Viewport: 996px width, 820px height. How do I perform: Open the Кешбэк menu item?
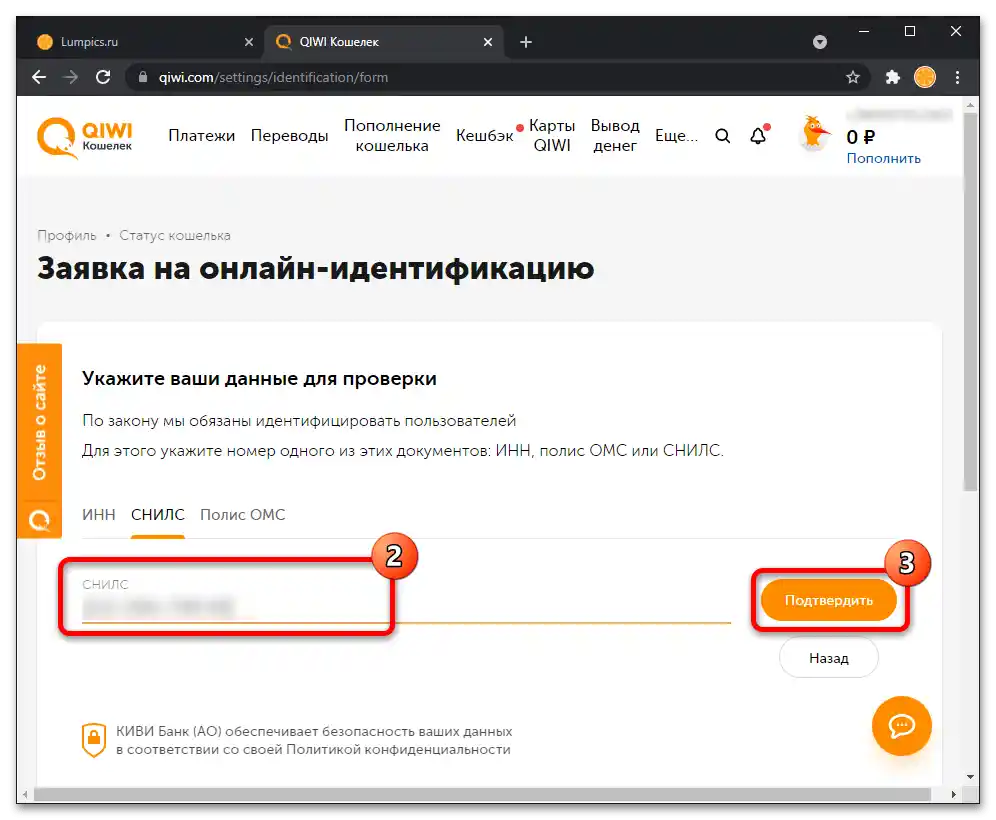(485, 135)
